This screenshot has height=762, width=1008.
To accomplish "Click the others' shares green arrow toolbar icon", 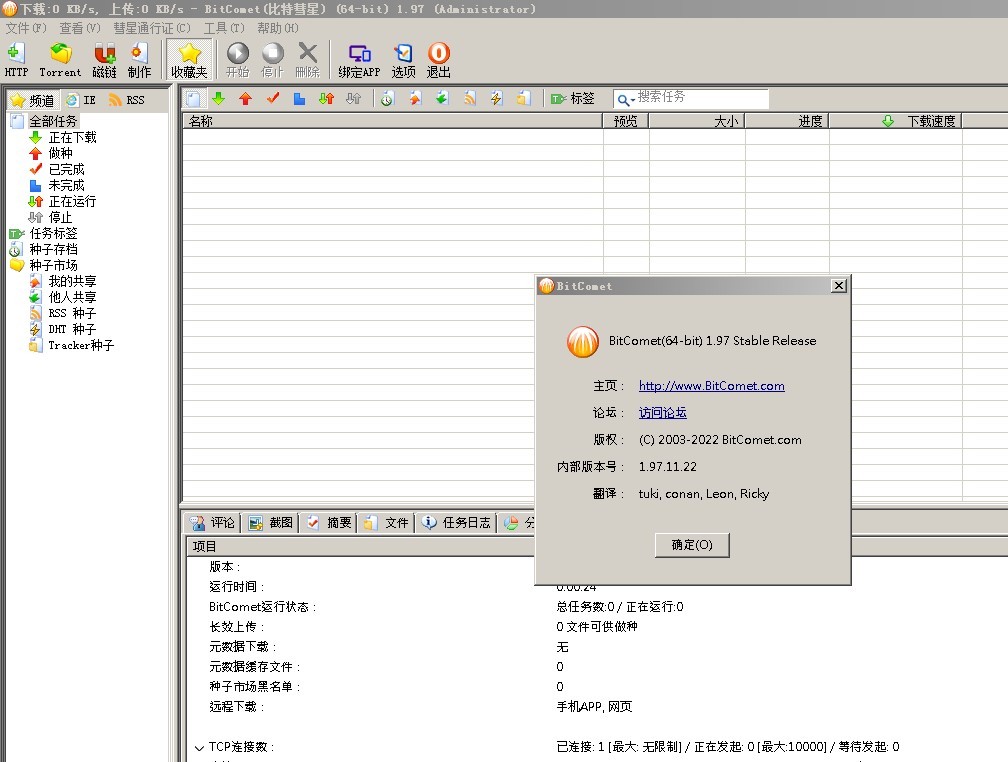I will point(442,98).
